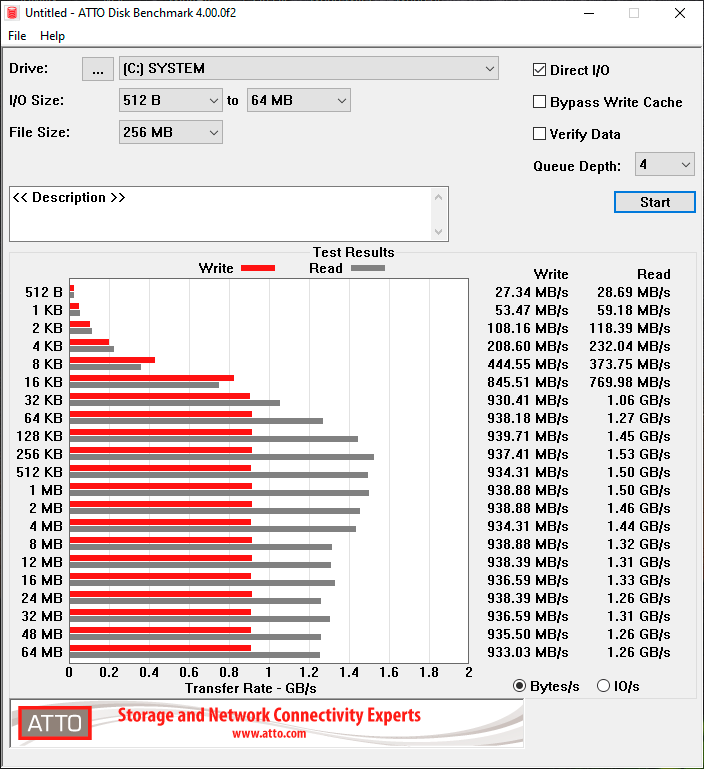This screenshot has height=769, width=704.
Task: Click the 512 B row label
Action: coord(44,292)
